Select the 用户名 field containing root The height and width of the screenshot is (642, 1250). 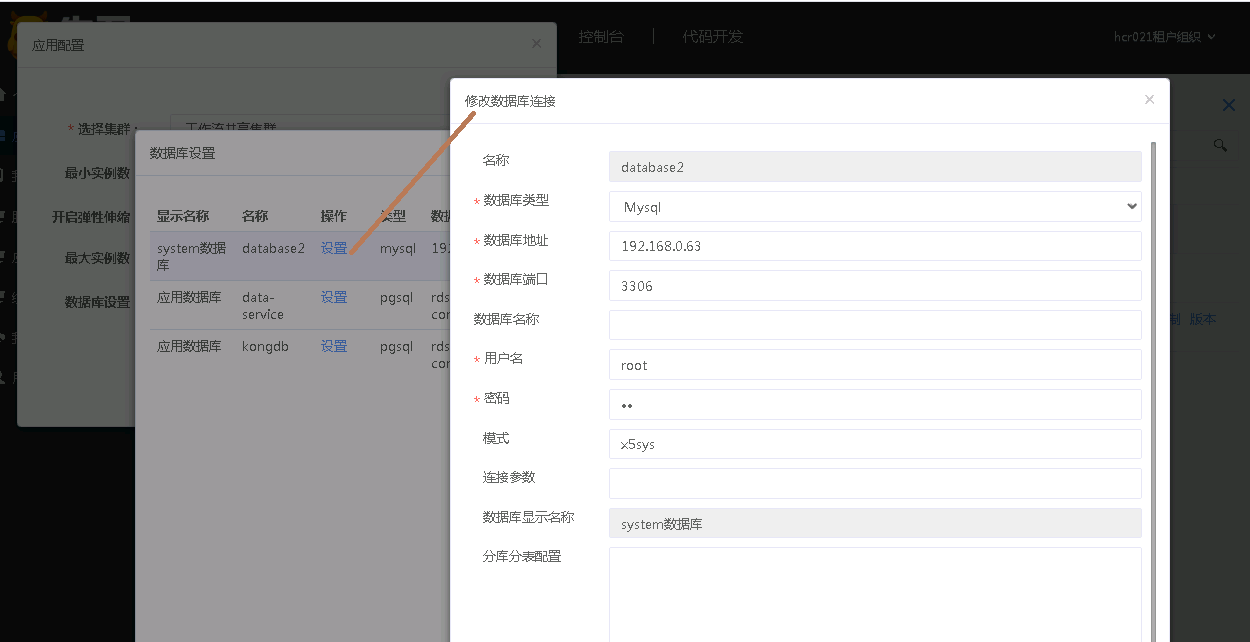click(x=875, y=365)
